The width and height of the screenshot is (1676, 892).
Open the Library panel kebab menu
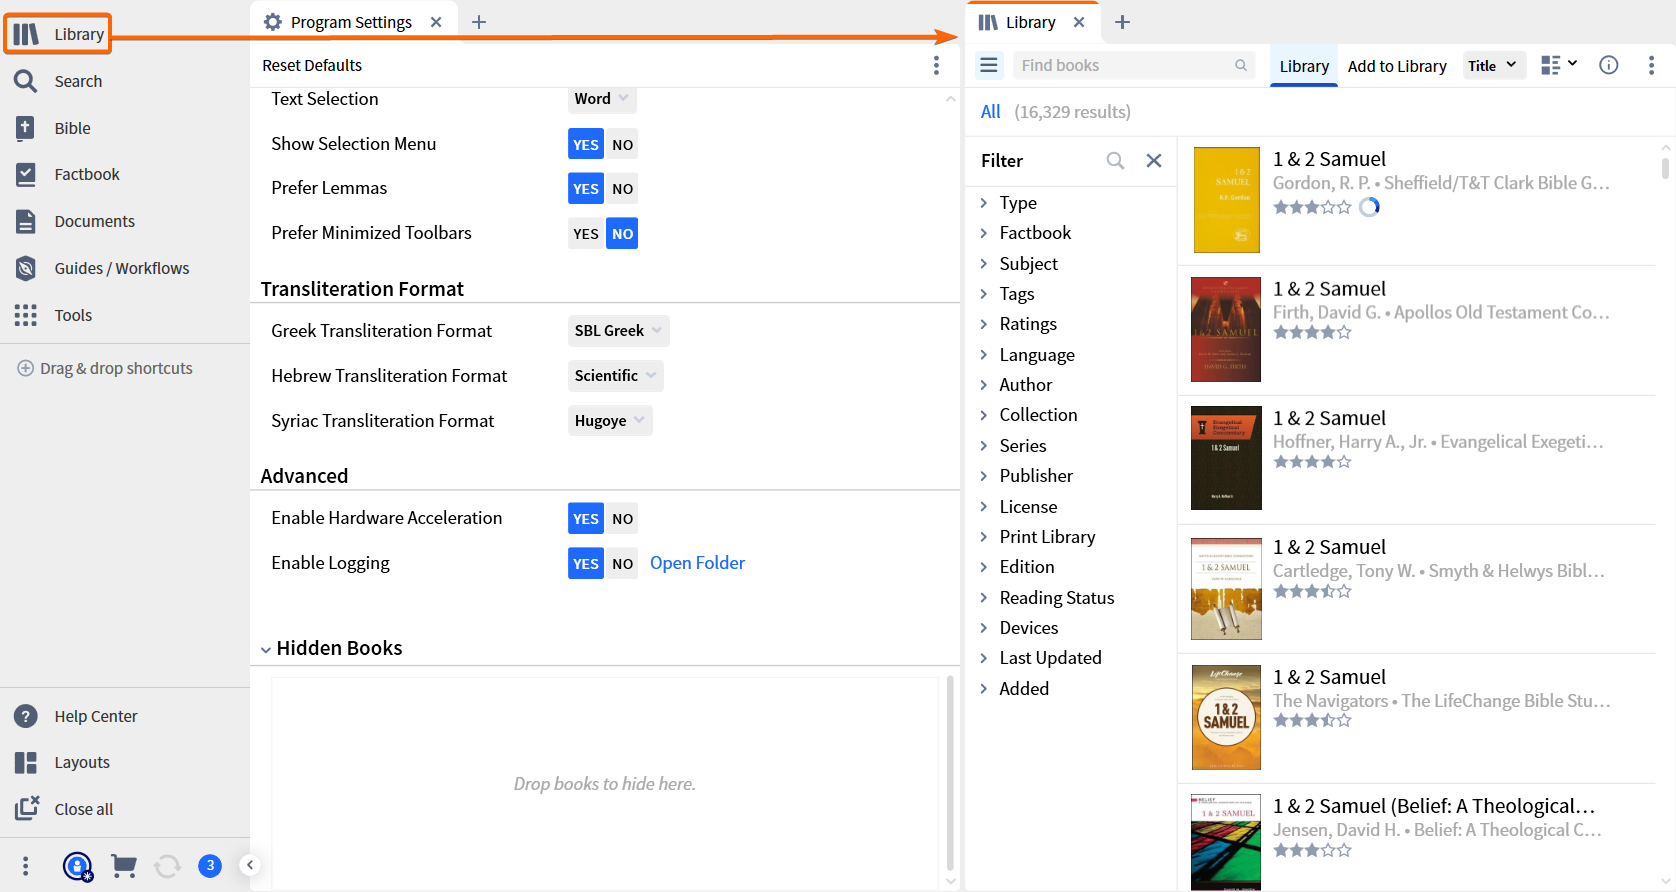1651,65
